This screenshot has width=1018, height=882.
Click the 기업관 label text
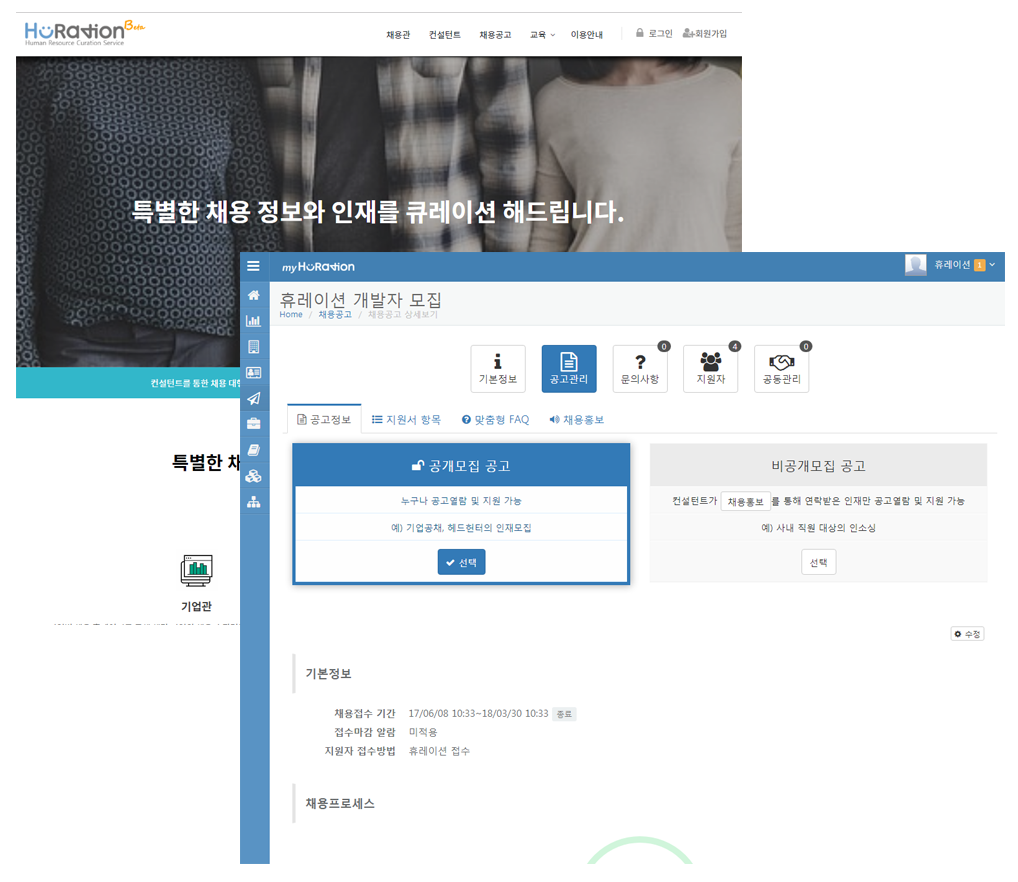click(197, 606)
